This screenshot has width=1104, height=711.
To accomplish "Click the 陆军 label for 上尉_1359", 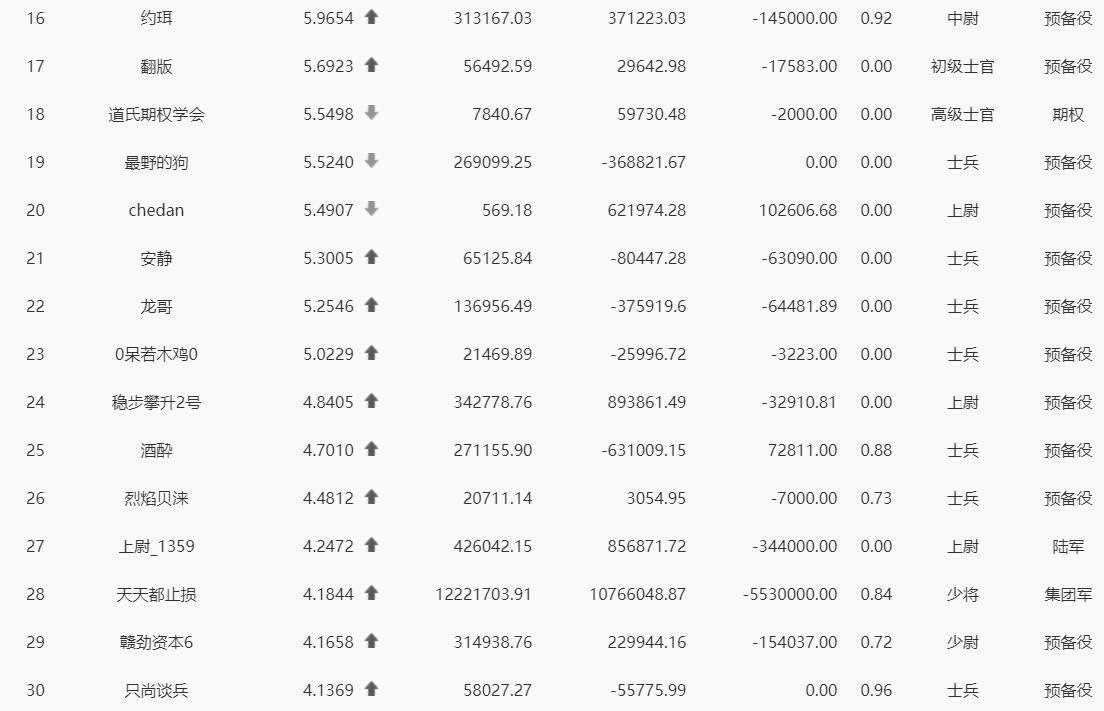I will (1068, 546).
